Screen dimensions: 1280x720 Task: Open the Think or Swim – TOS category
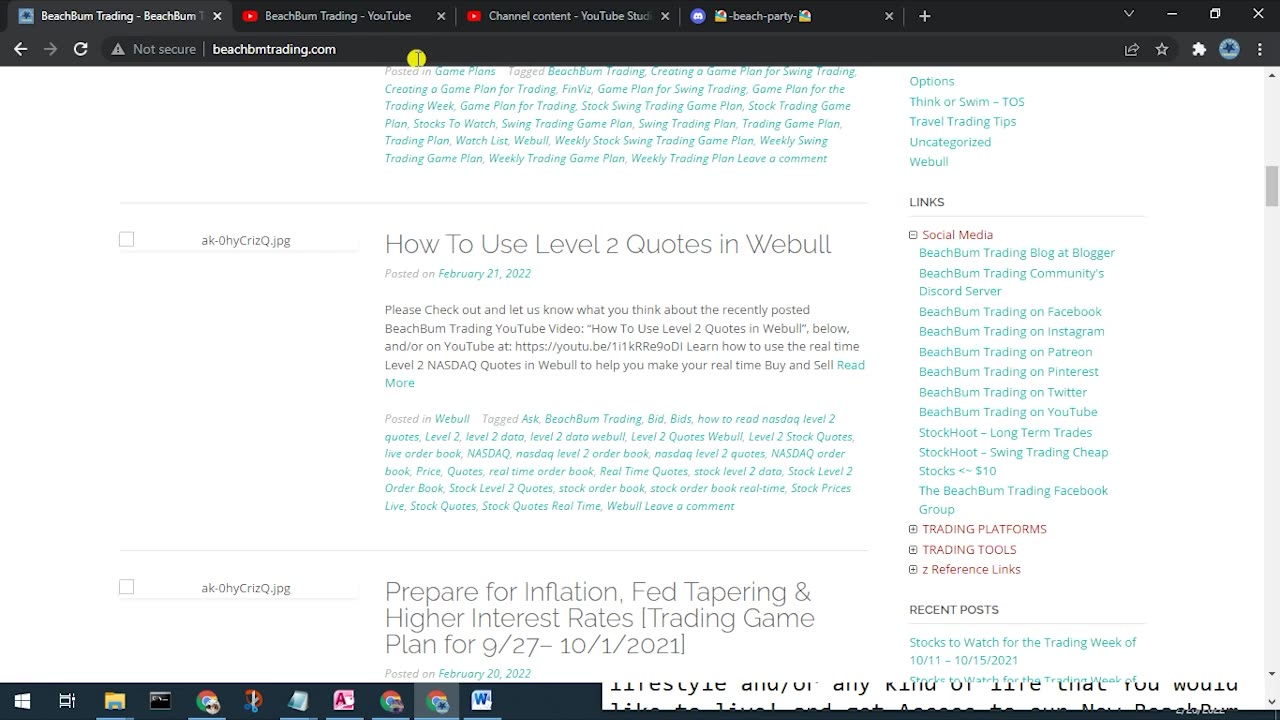(966, 101)
